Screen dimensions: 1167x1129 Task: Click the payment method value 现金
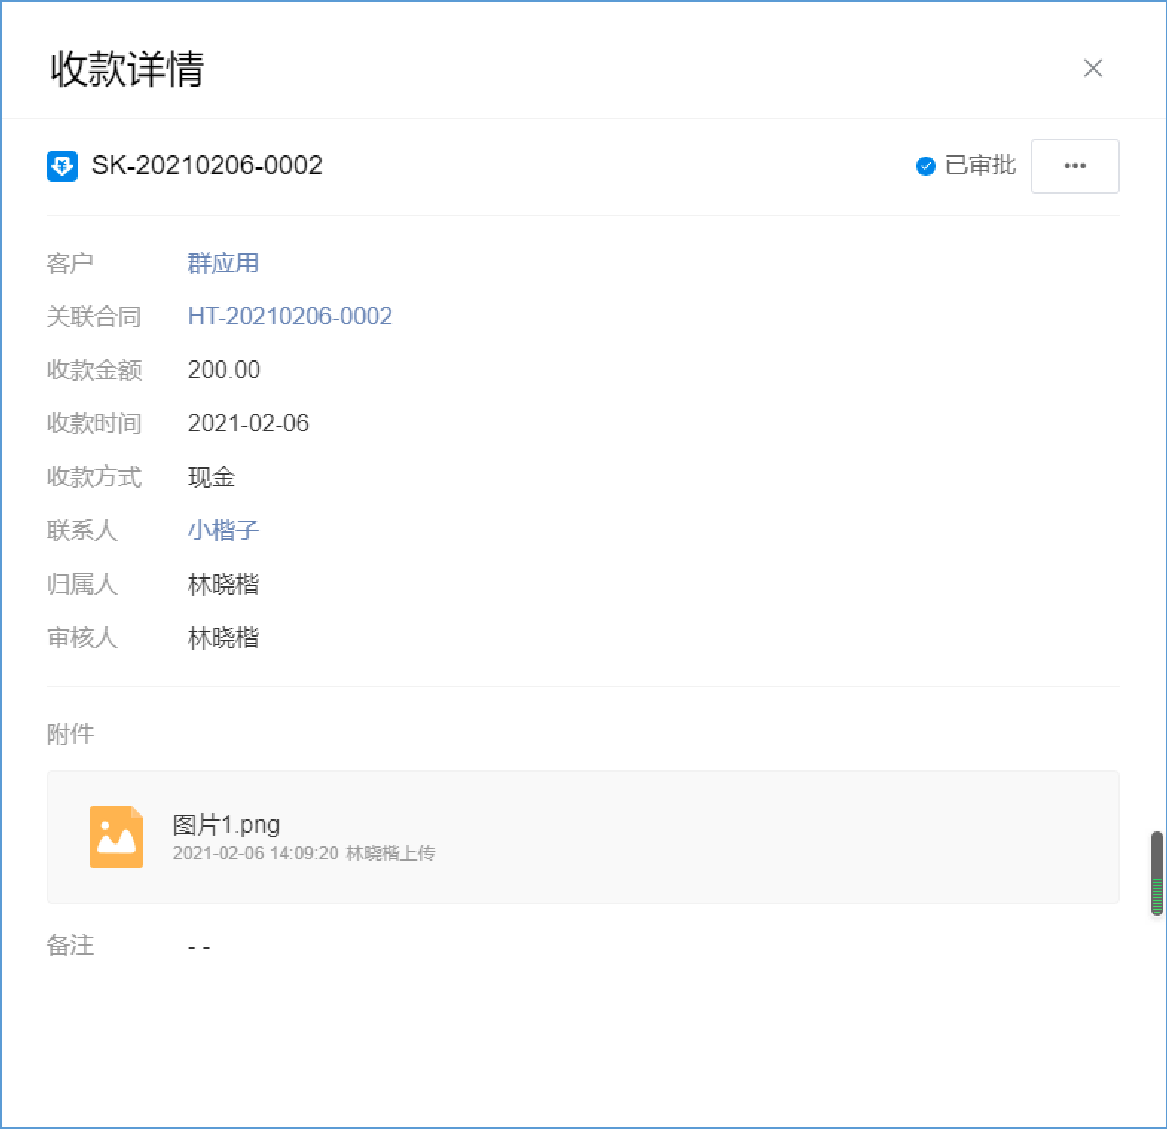(211, 477)
